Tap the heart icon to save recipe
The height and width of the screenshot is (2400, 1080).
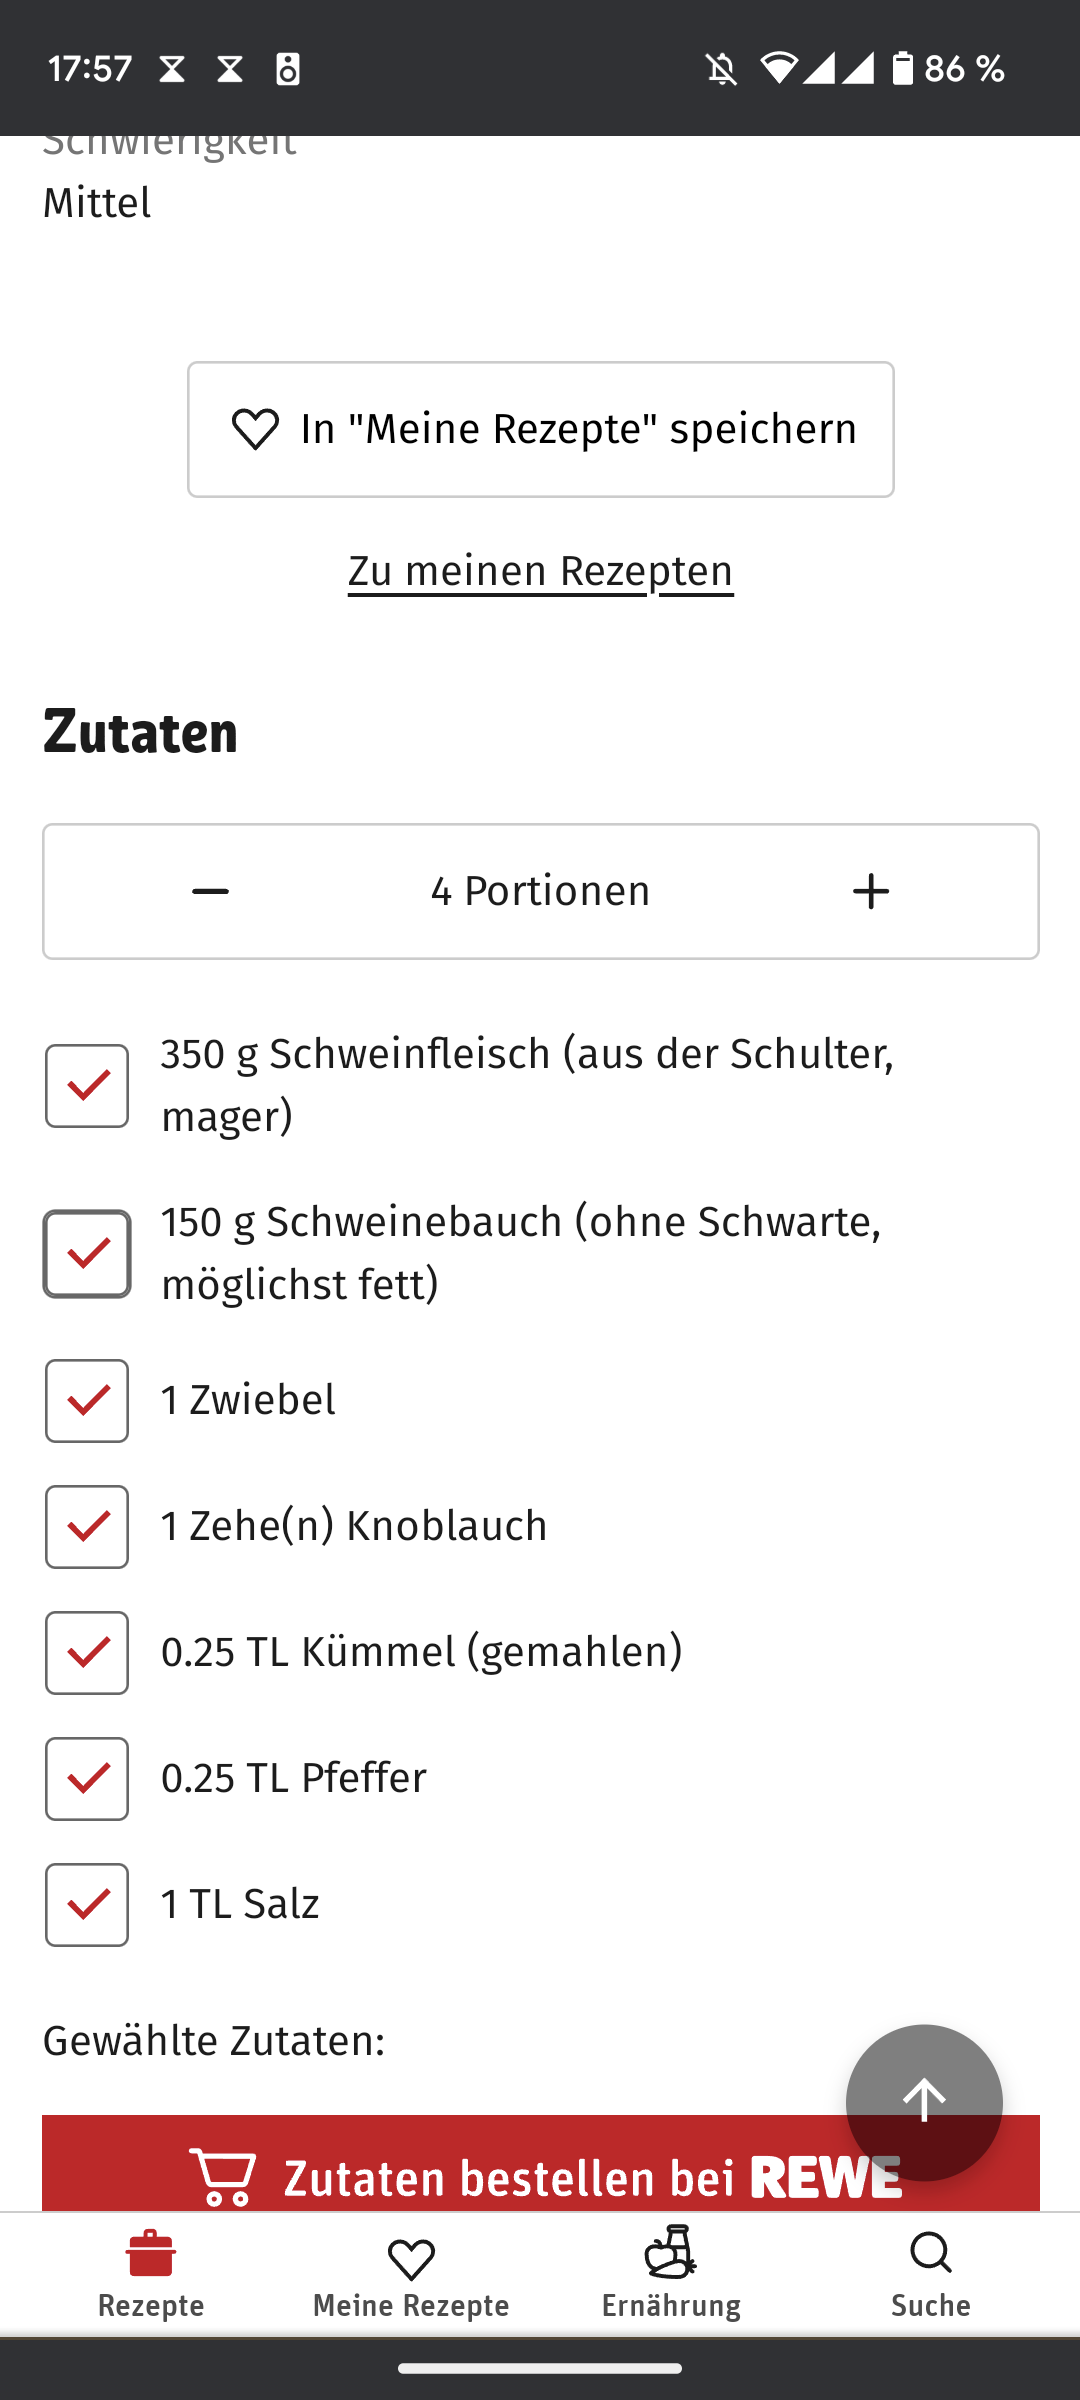coord(255,430)
